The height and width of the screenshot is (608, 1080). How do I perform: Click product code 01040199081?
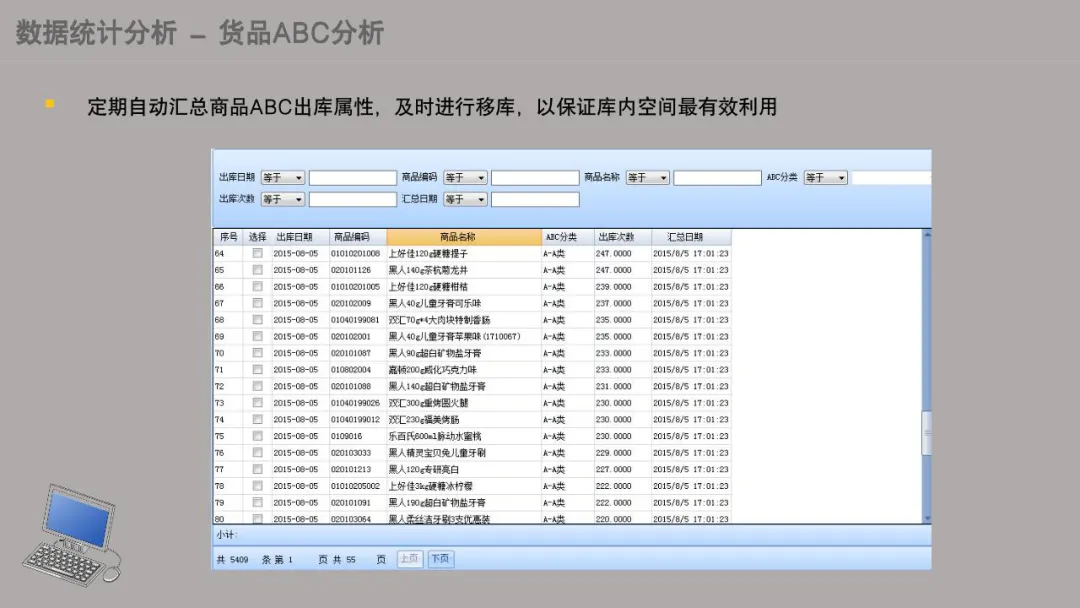click(x=355, y=319)
